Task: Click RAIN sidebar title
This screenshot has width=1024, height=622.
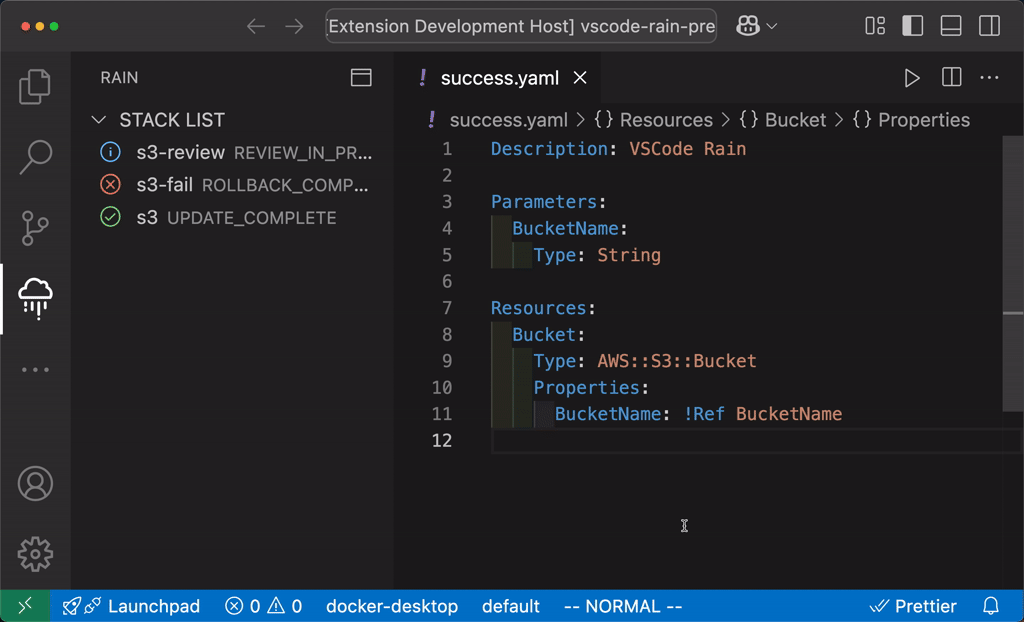Action: 120,78
